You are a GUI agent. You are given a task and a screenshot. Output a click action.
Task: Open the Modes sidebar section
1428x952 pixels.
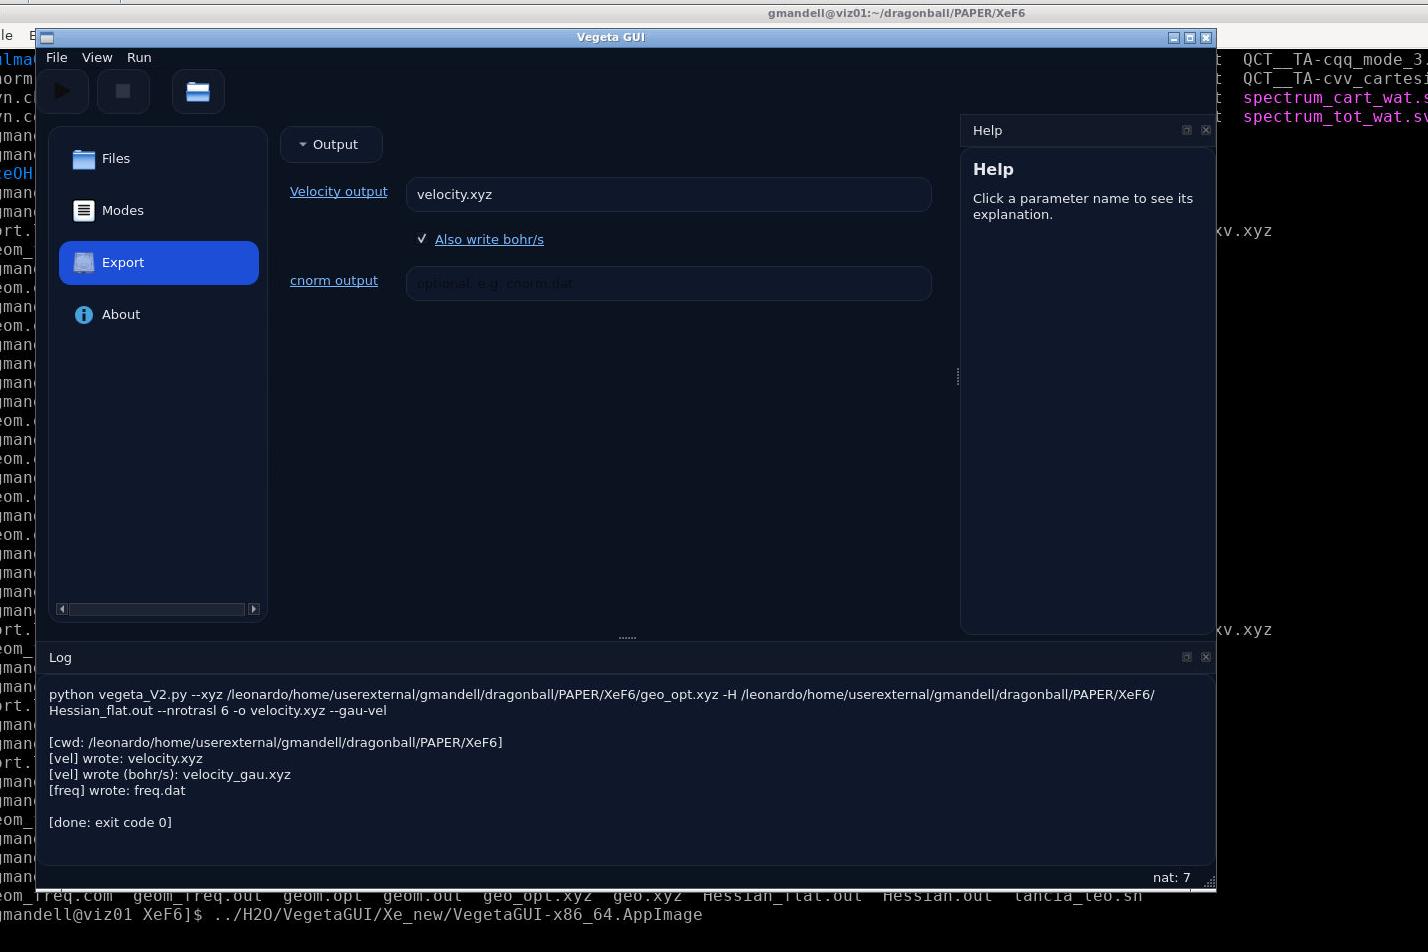click(159, 210)
